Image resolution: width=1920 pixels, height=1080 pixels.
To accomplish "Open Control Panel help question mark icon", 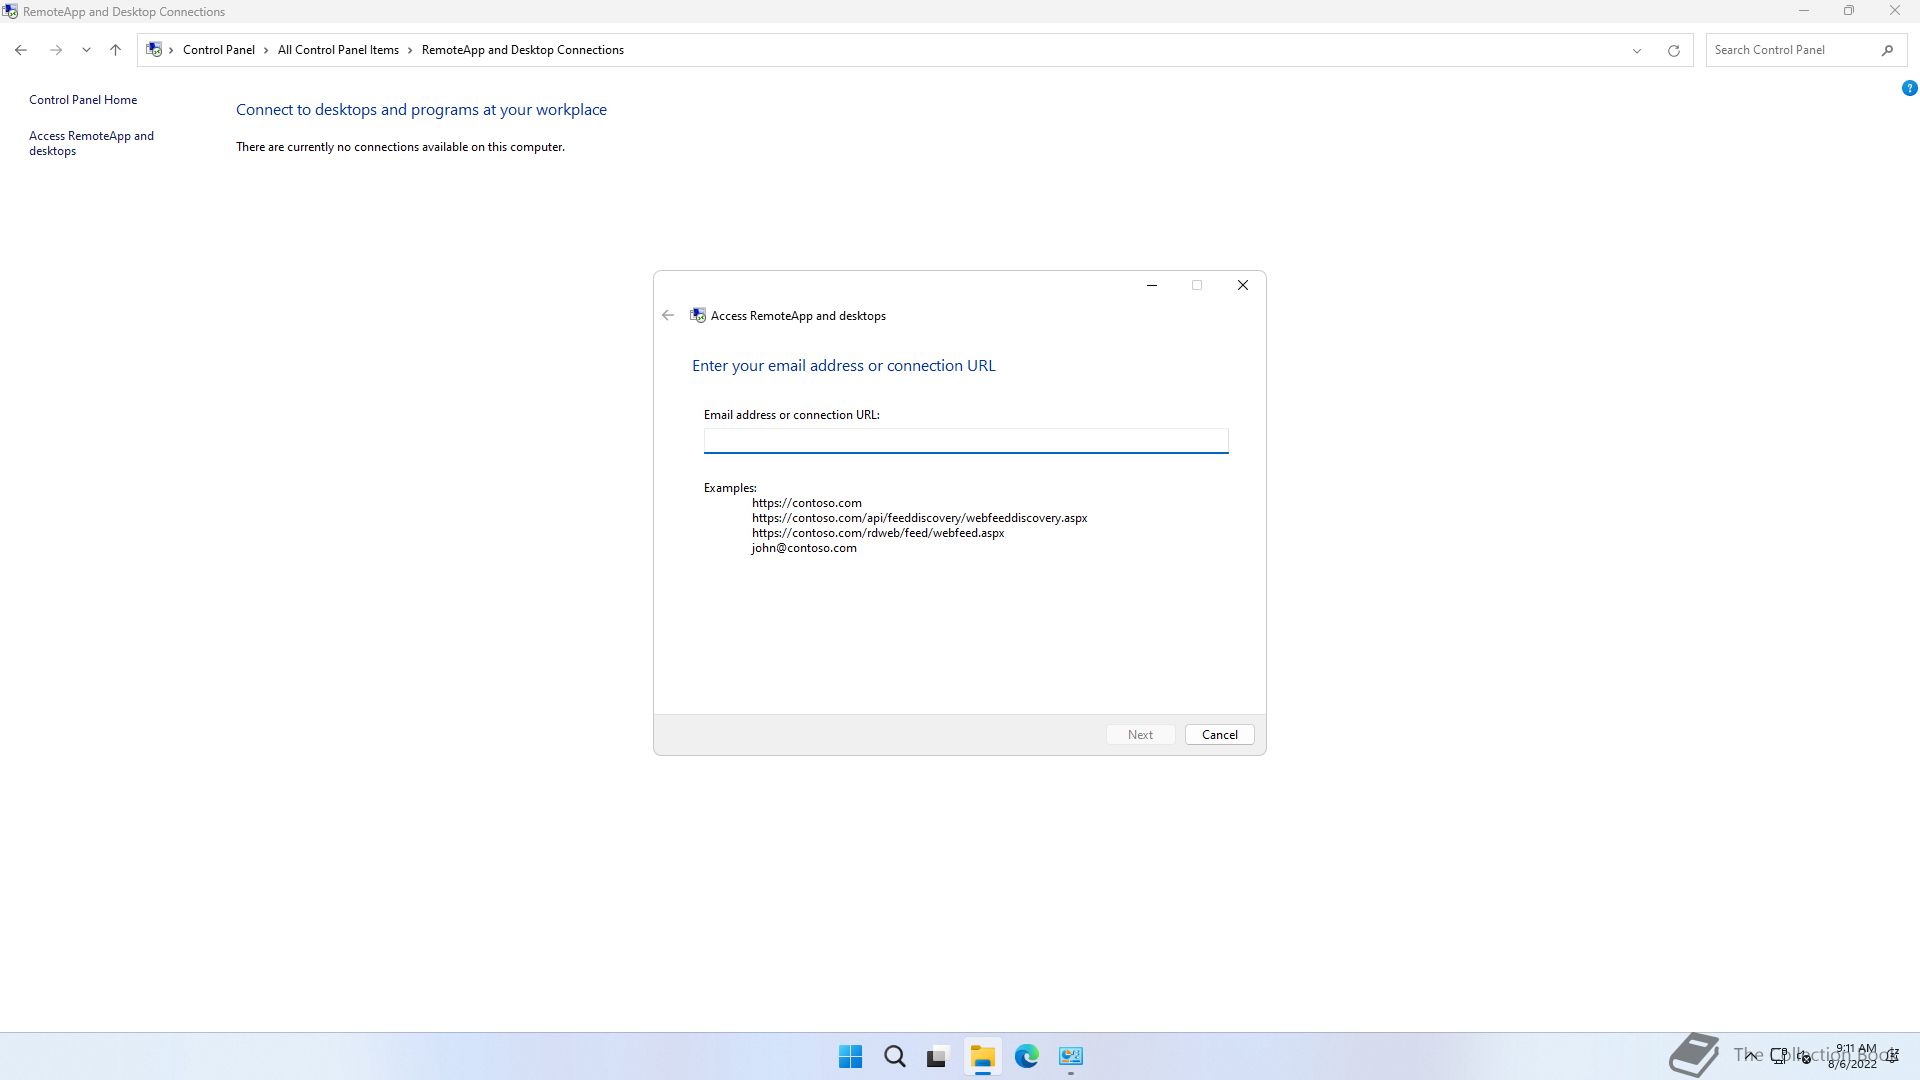I will 1909,88.
